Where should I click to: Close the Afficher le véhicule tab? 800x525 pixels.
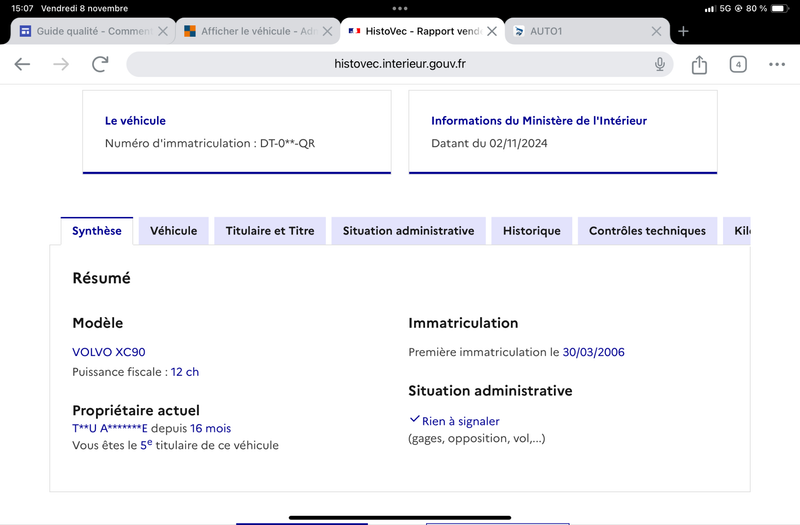(x=328, y=32)
